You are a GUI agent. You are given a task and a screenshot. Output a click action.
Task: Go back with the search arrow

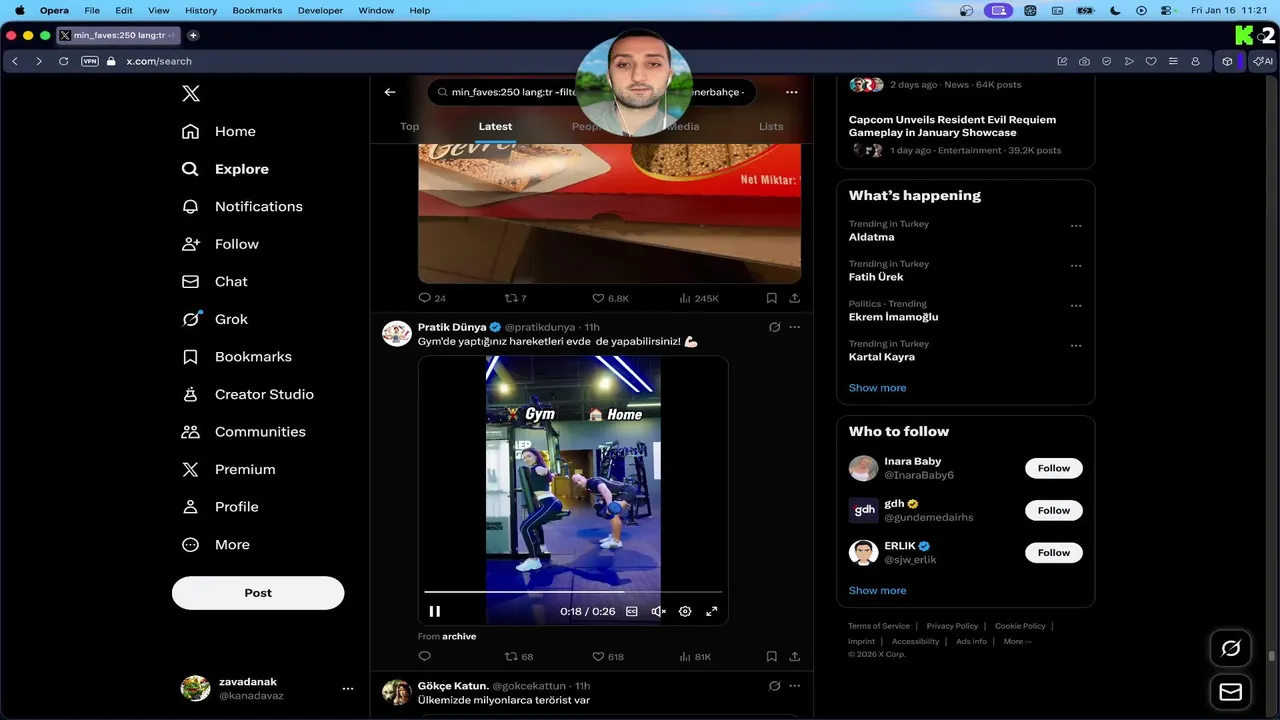click(x=390, y=92)
